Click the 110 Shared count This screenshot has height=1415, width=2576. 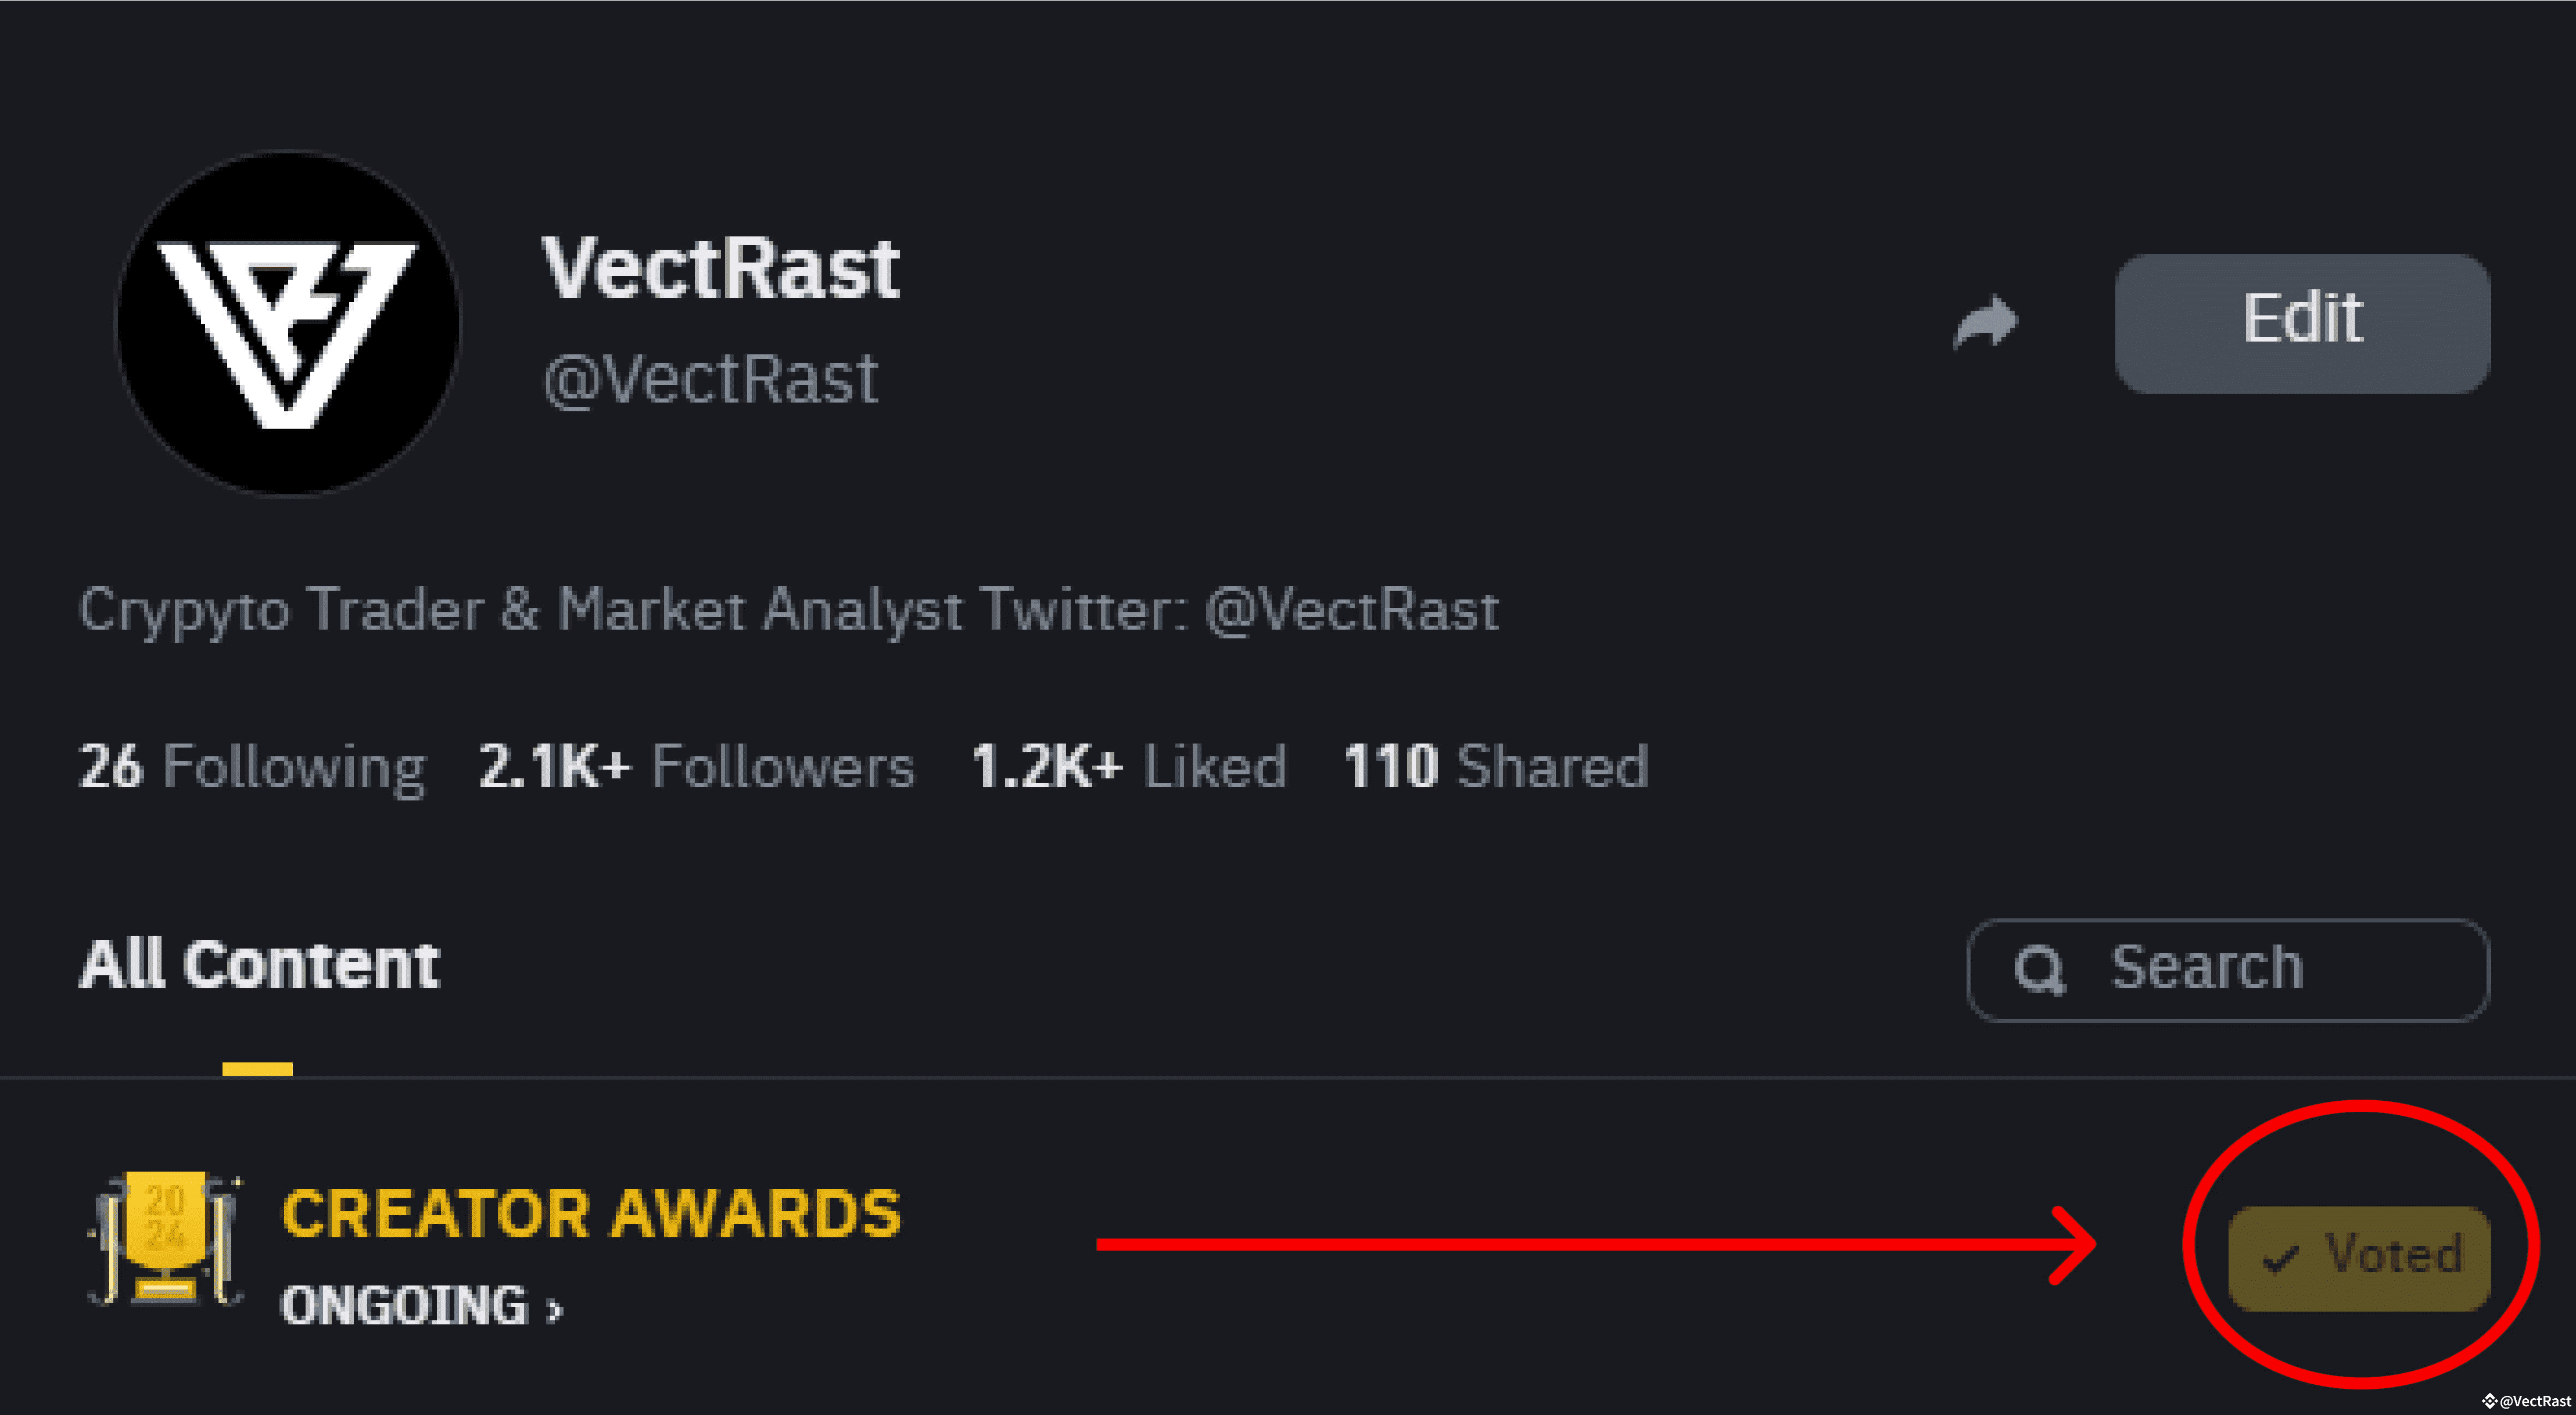(1496, 768)
